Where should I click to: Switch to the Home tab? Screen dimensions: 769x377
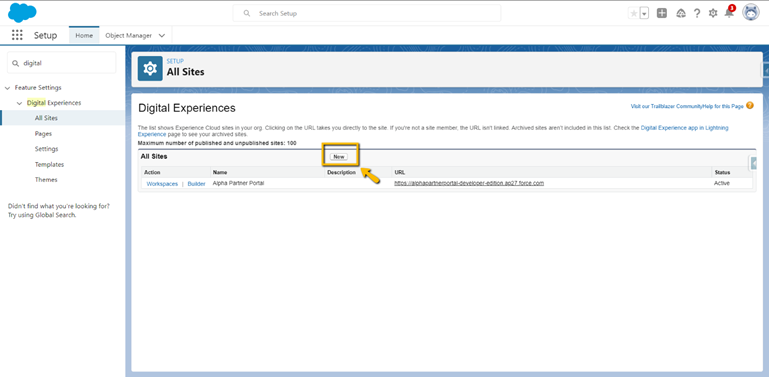[x=84, y=35]
